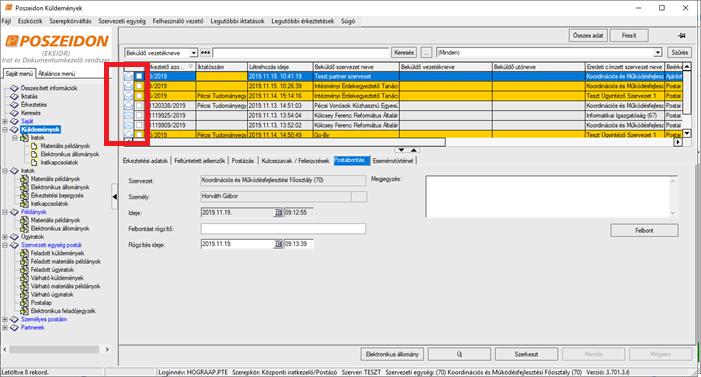Open the Szerepkörváltás menu

(70, 21)
